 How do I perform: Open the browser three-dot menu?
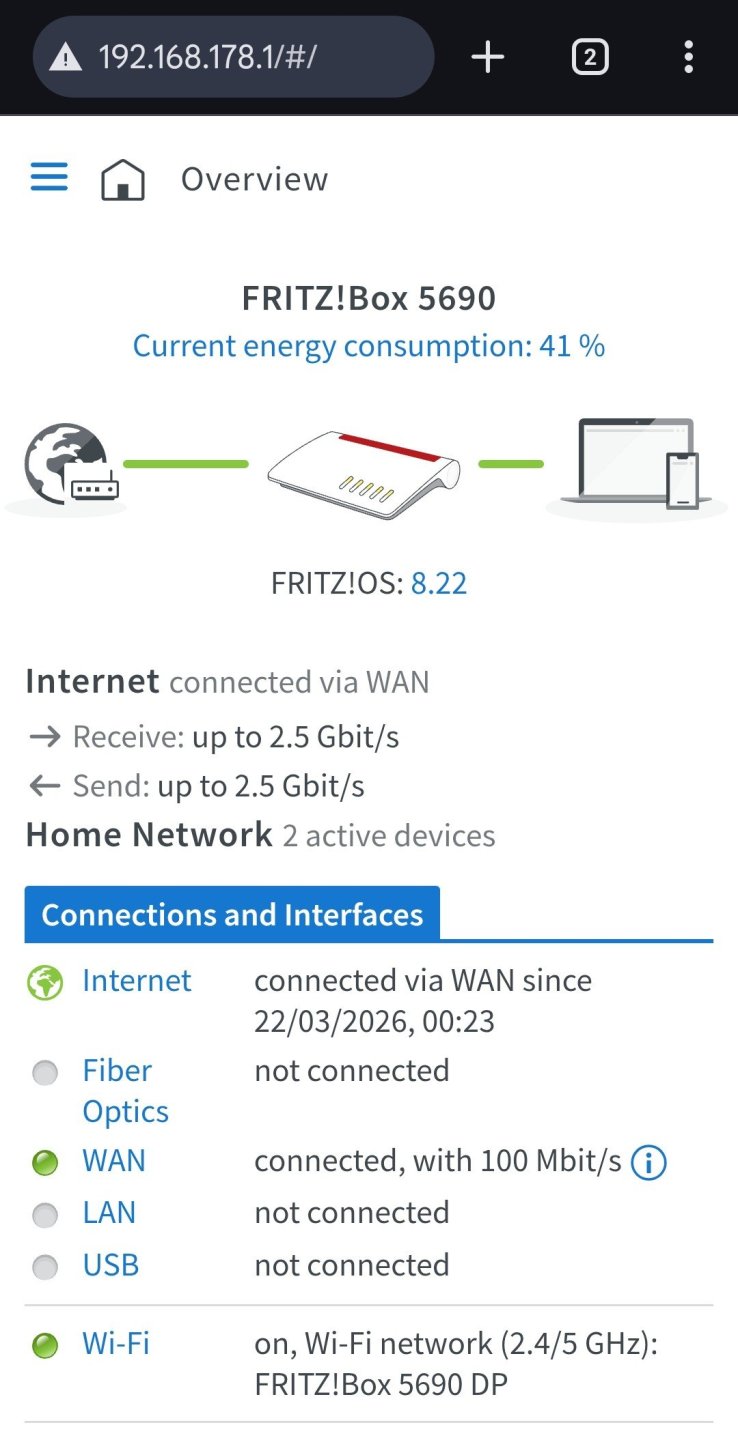tap(688, 58)
